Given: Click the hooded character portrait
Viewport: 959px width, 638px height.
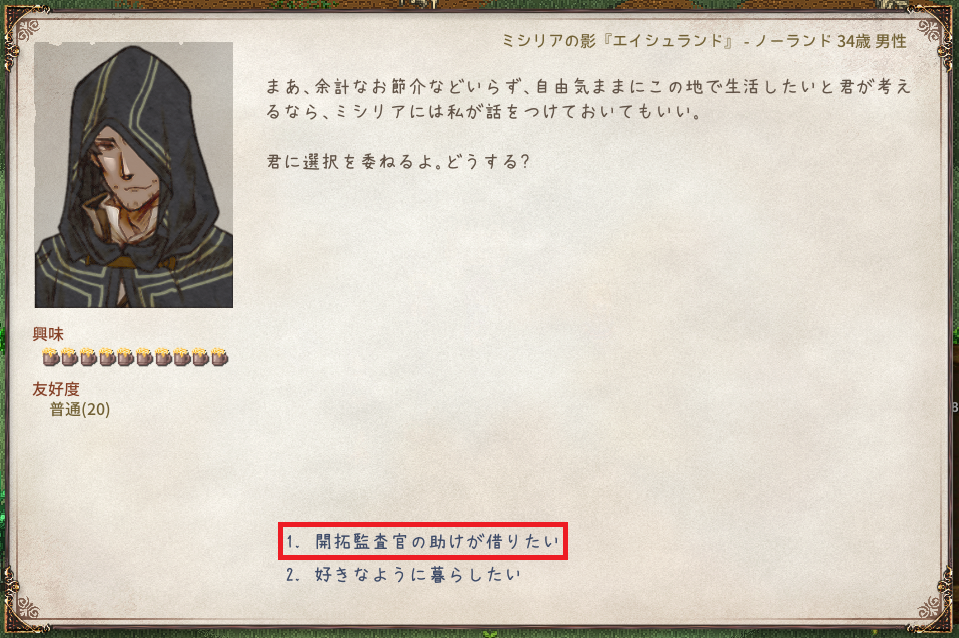Looking at the screenshot, I should pyautogui.click(x=134, y=175).
